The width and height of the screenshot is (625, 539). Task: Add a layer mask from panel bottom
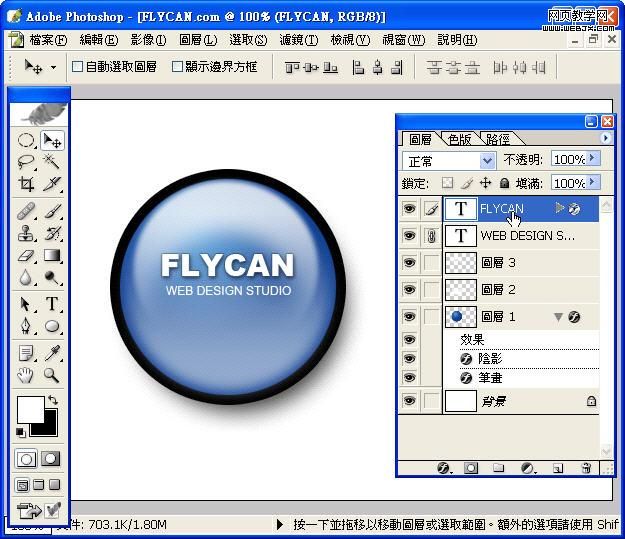(x=470, y=468)
